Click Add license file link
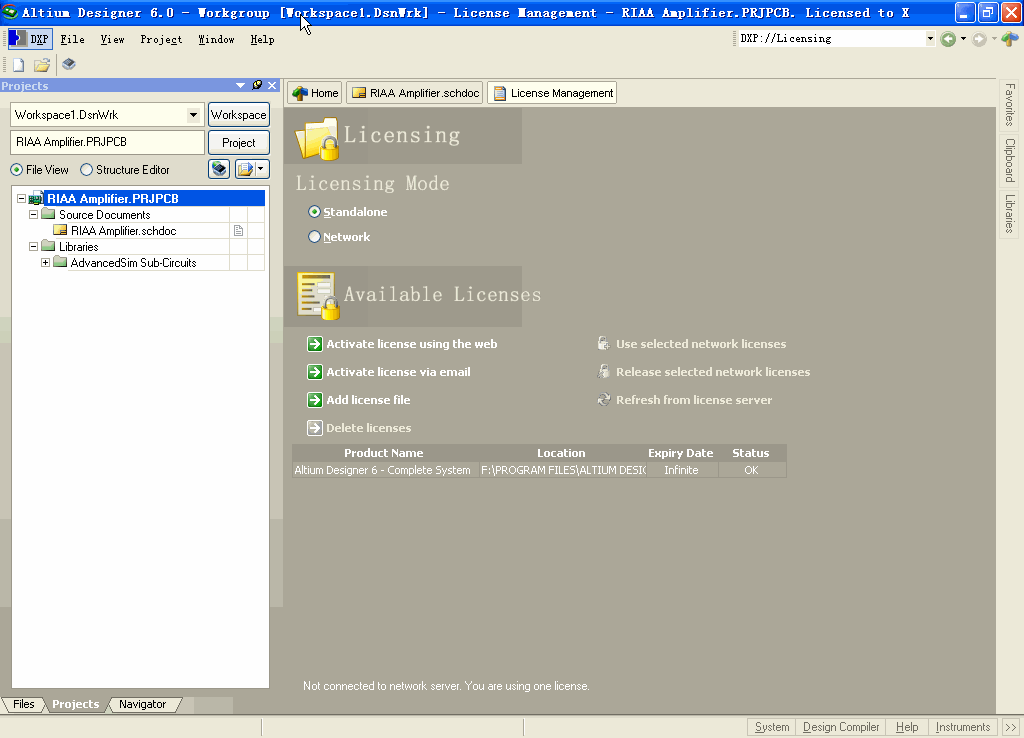The image size is (1024, 738). 368,400
